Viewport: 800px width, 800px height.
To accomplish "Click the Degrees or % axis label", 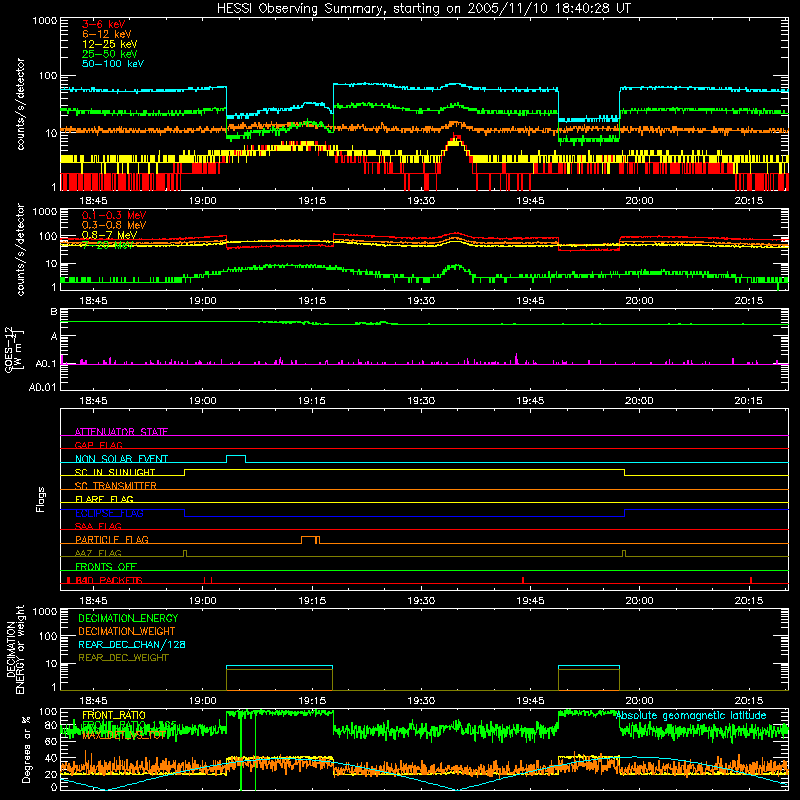I will click(x=26, y=749).
